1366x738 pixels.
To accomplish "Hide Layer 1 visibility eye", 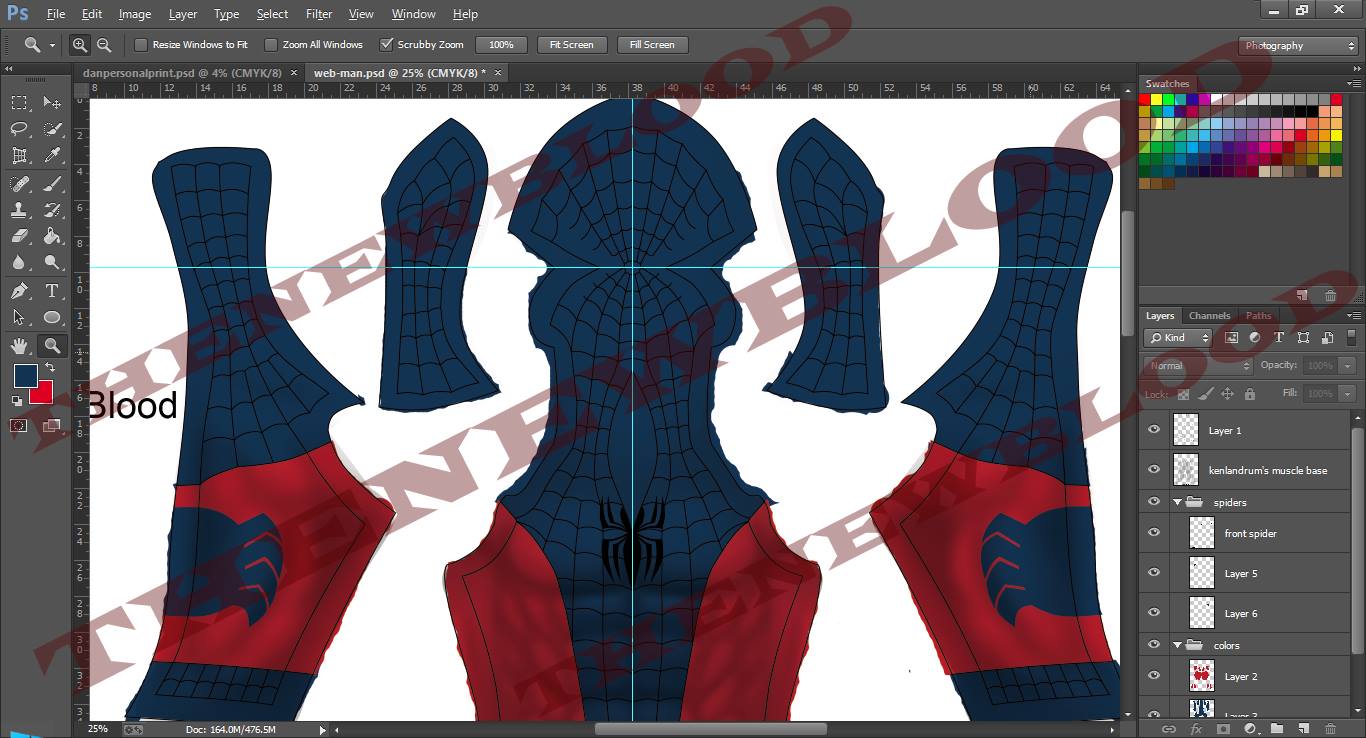I will pyautogui.click(x=1154, y=430).
